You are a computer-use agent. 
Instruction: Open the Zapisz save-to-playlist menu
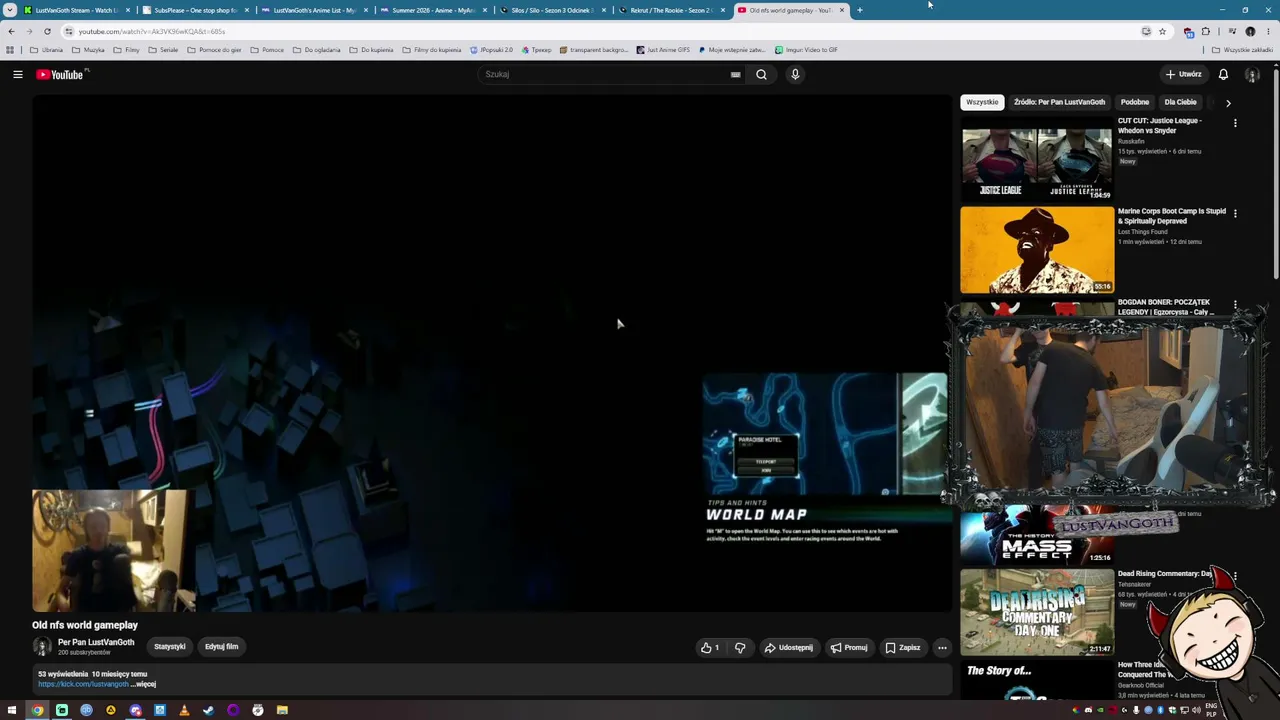tap(902, 647)
